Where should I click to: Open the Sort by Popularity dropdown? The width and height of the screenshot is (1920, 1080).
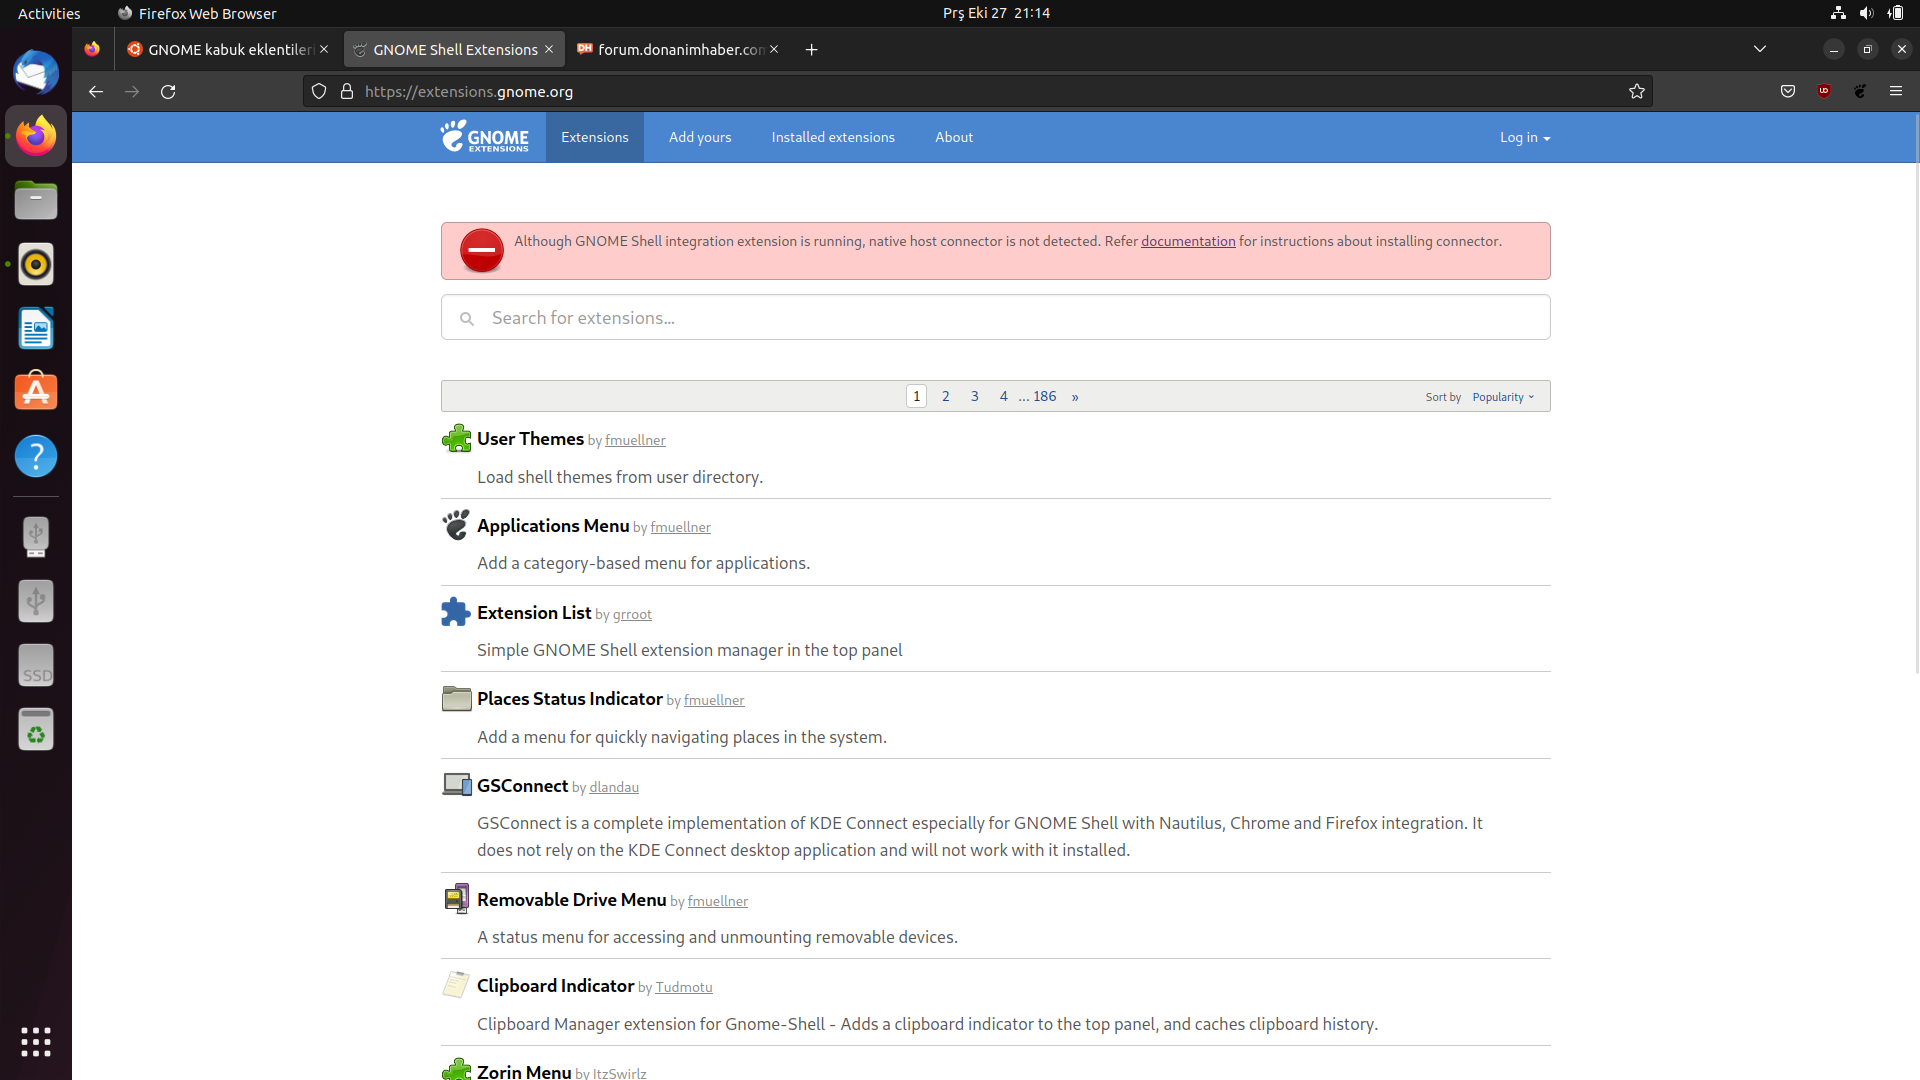[1502, 397]
